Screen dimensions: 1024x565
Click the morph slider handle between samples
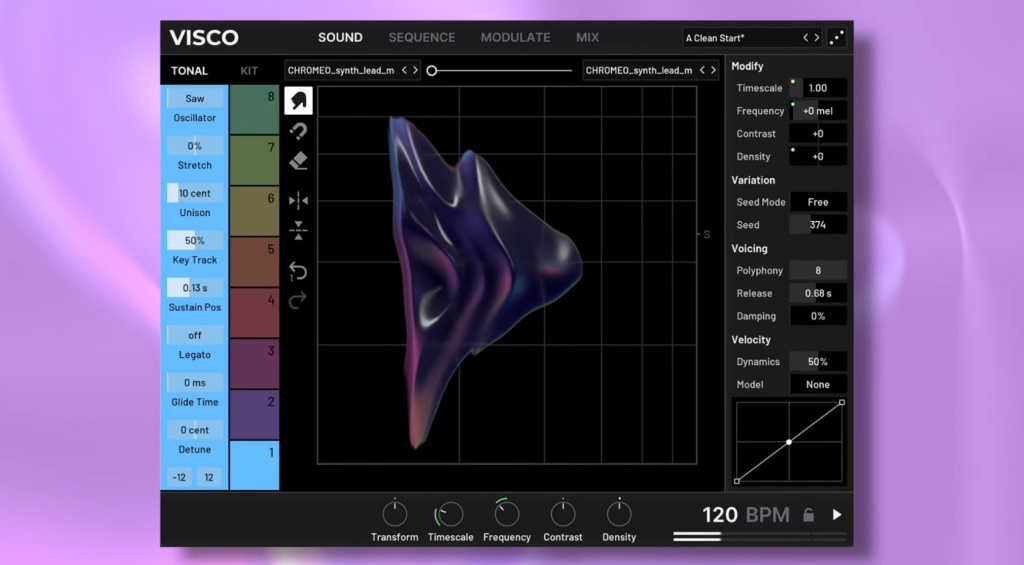[x=432, y=71]
